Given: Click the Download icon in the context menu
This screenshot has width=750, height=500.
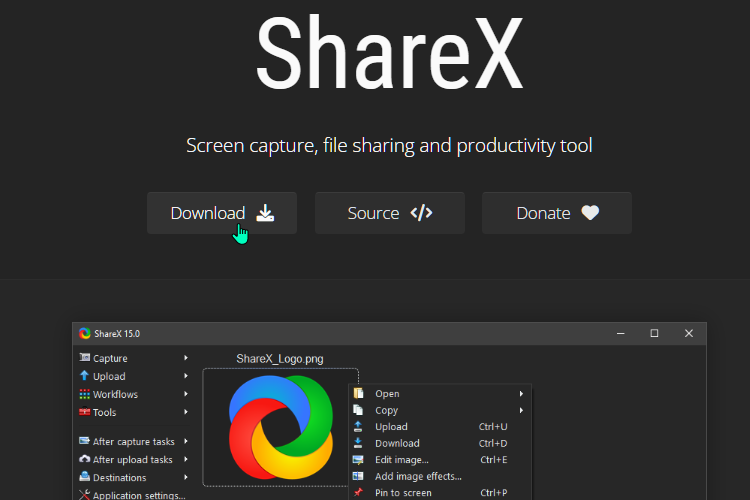Looking at the screenshot, I should pyautogui.click(x=358, y=443).
